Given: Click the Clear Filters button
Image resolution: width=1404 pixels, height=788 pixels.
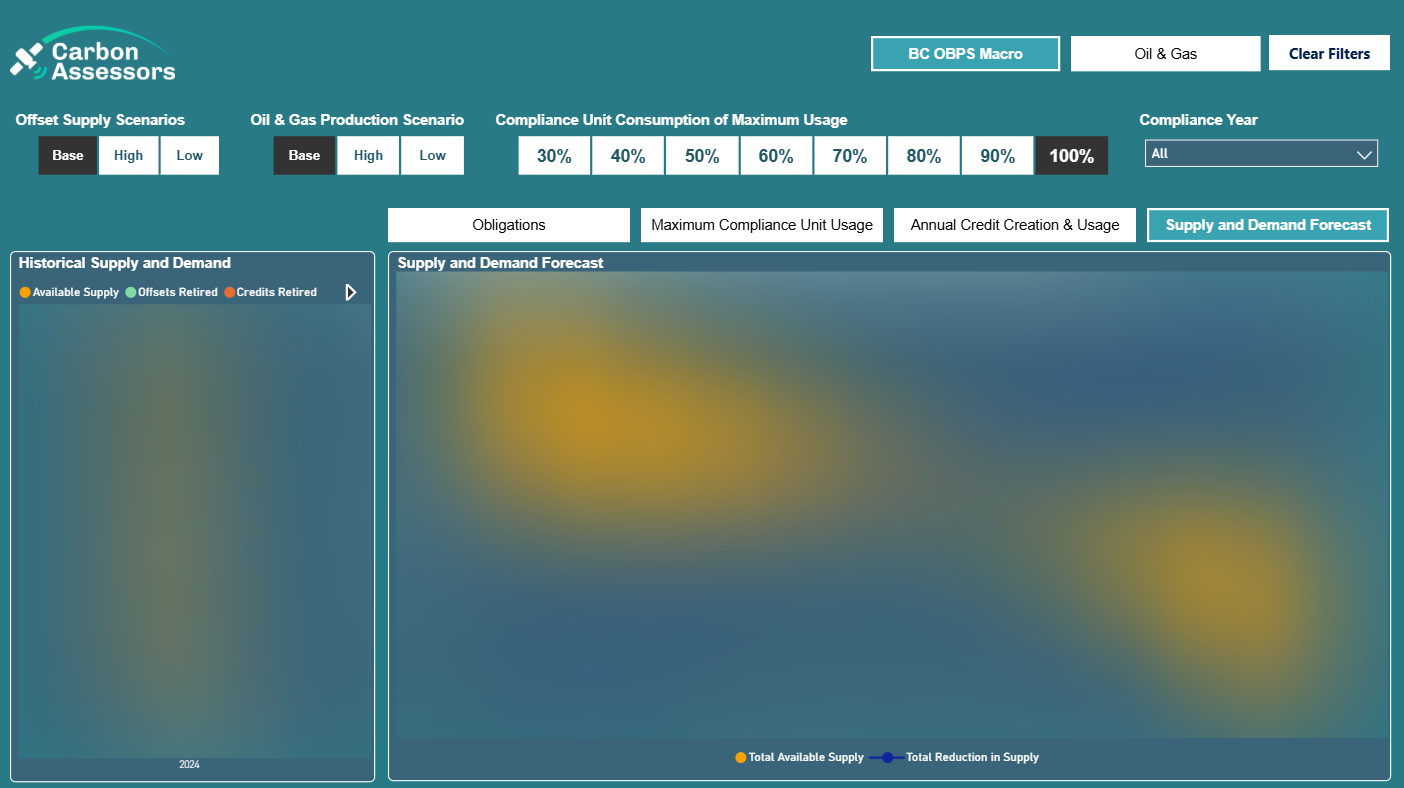Looking at the screenshot, I should point(1329,53).
